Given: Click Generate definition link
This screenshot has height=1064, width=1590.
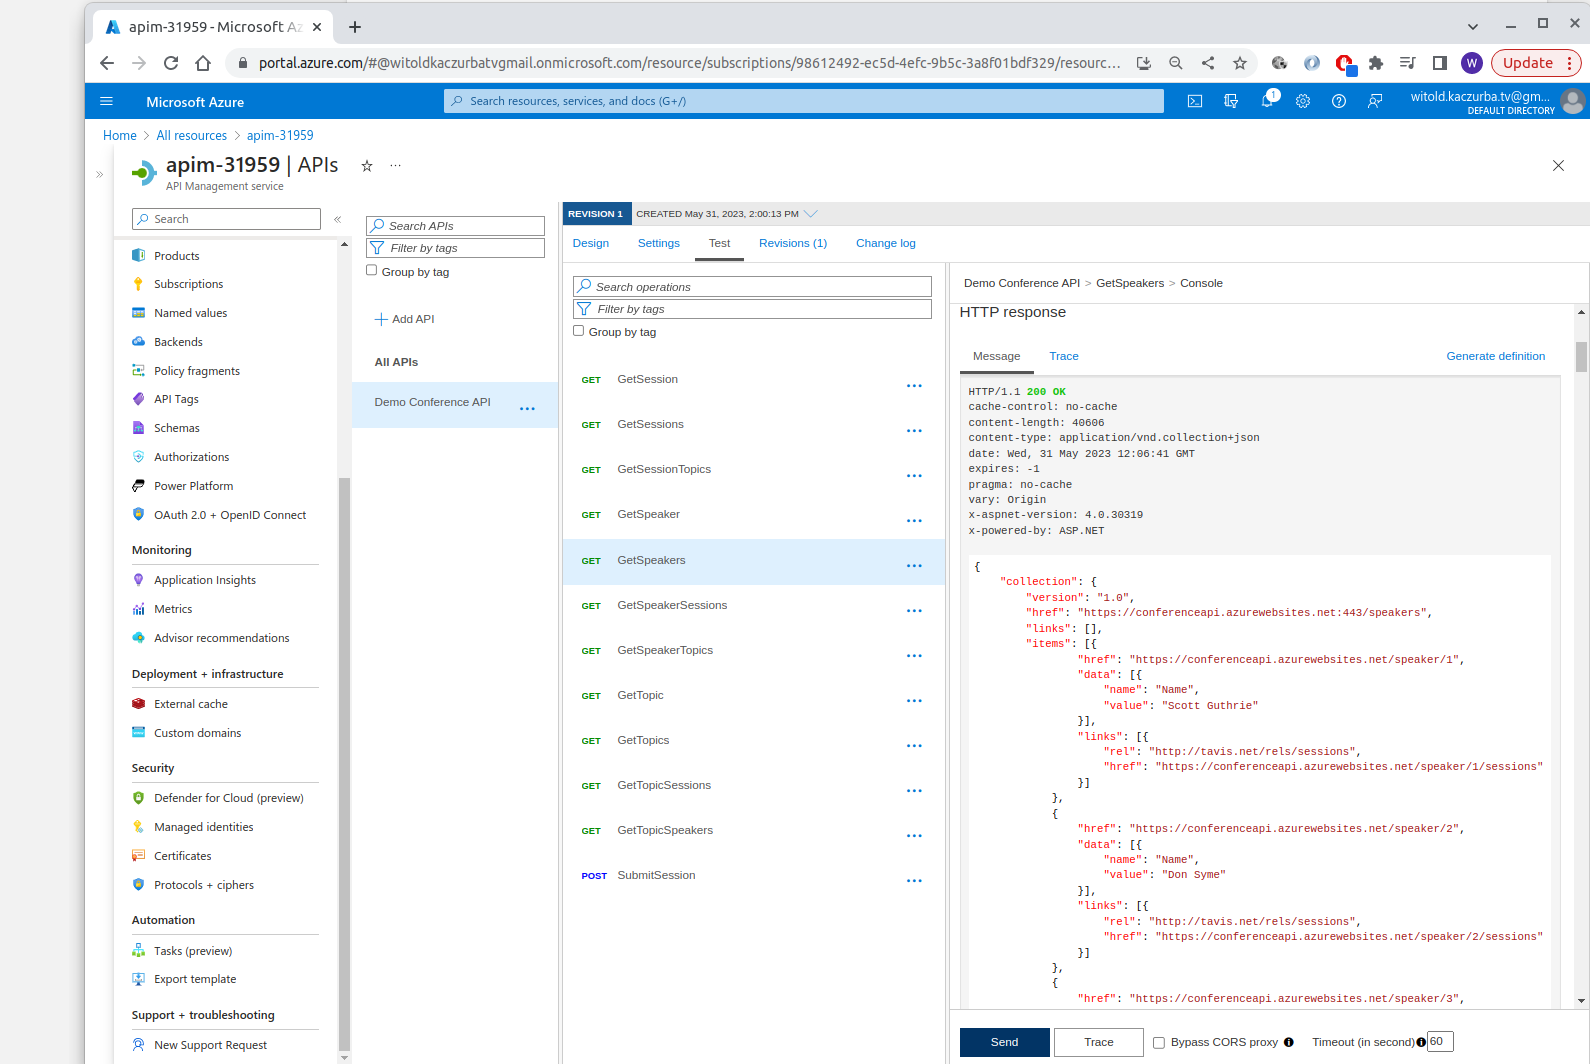Looking at the screenshot, I should (x=1496, y=356).
